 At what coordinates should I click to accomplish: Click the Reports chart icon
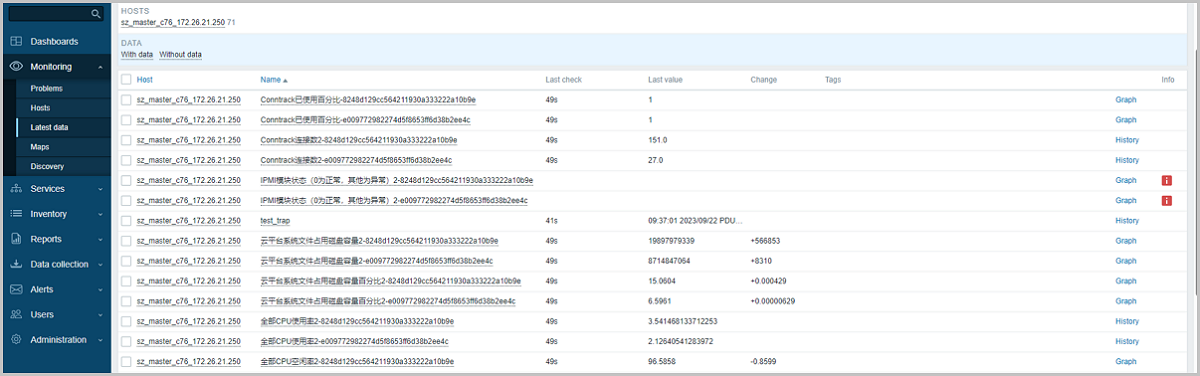(x=16, y=239)
